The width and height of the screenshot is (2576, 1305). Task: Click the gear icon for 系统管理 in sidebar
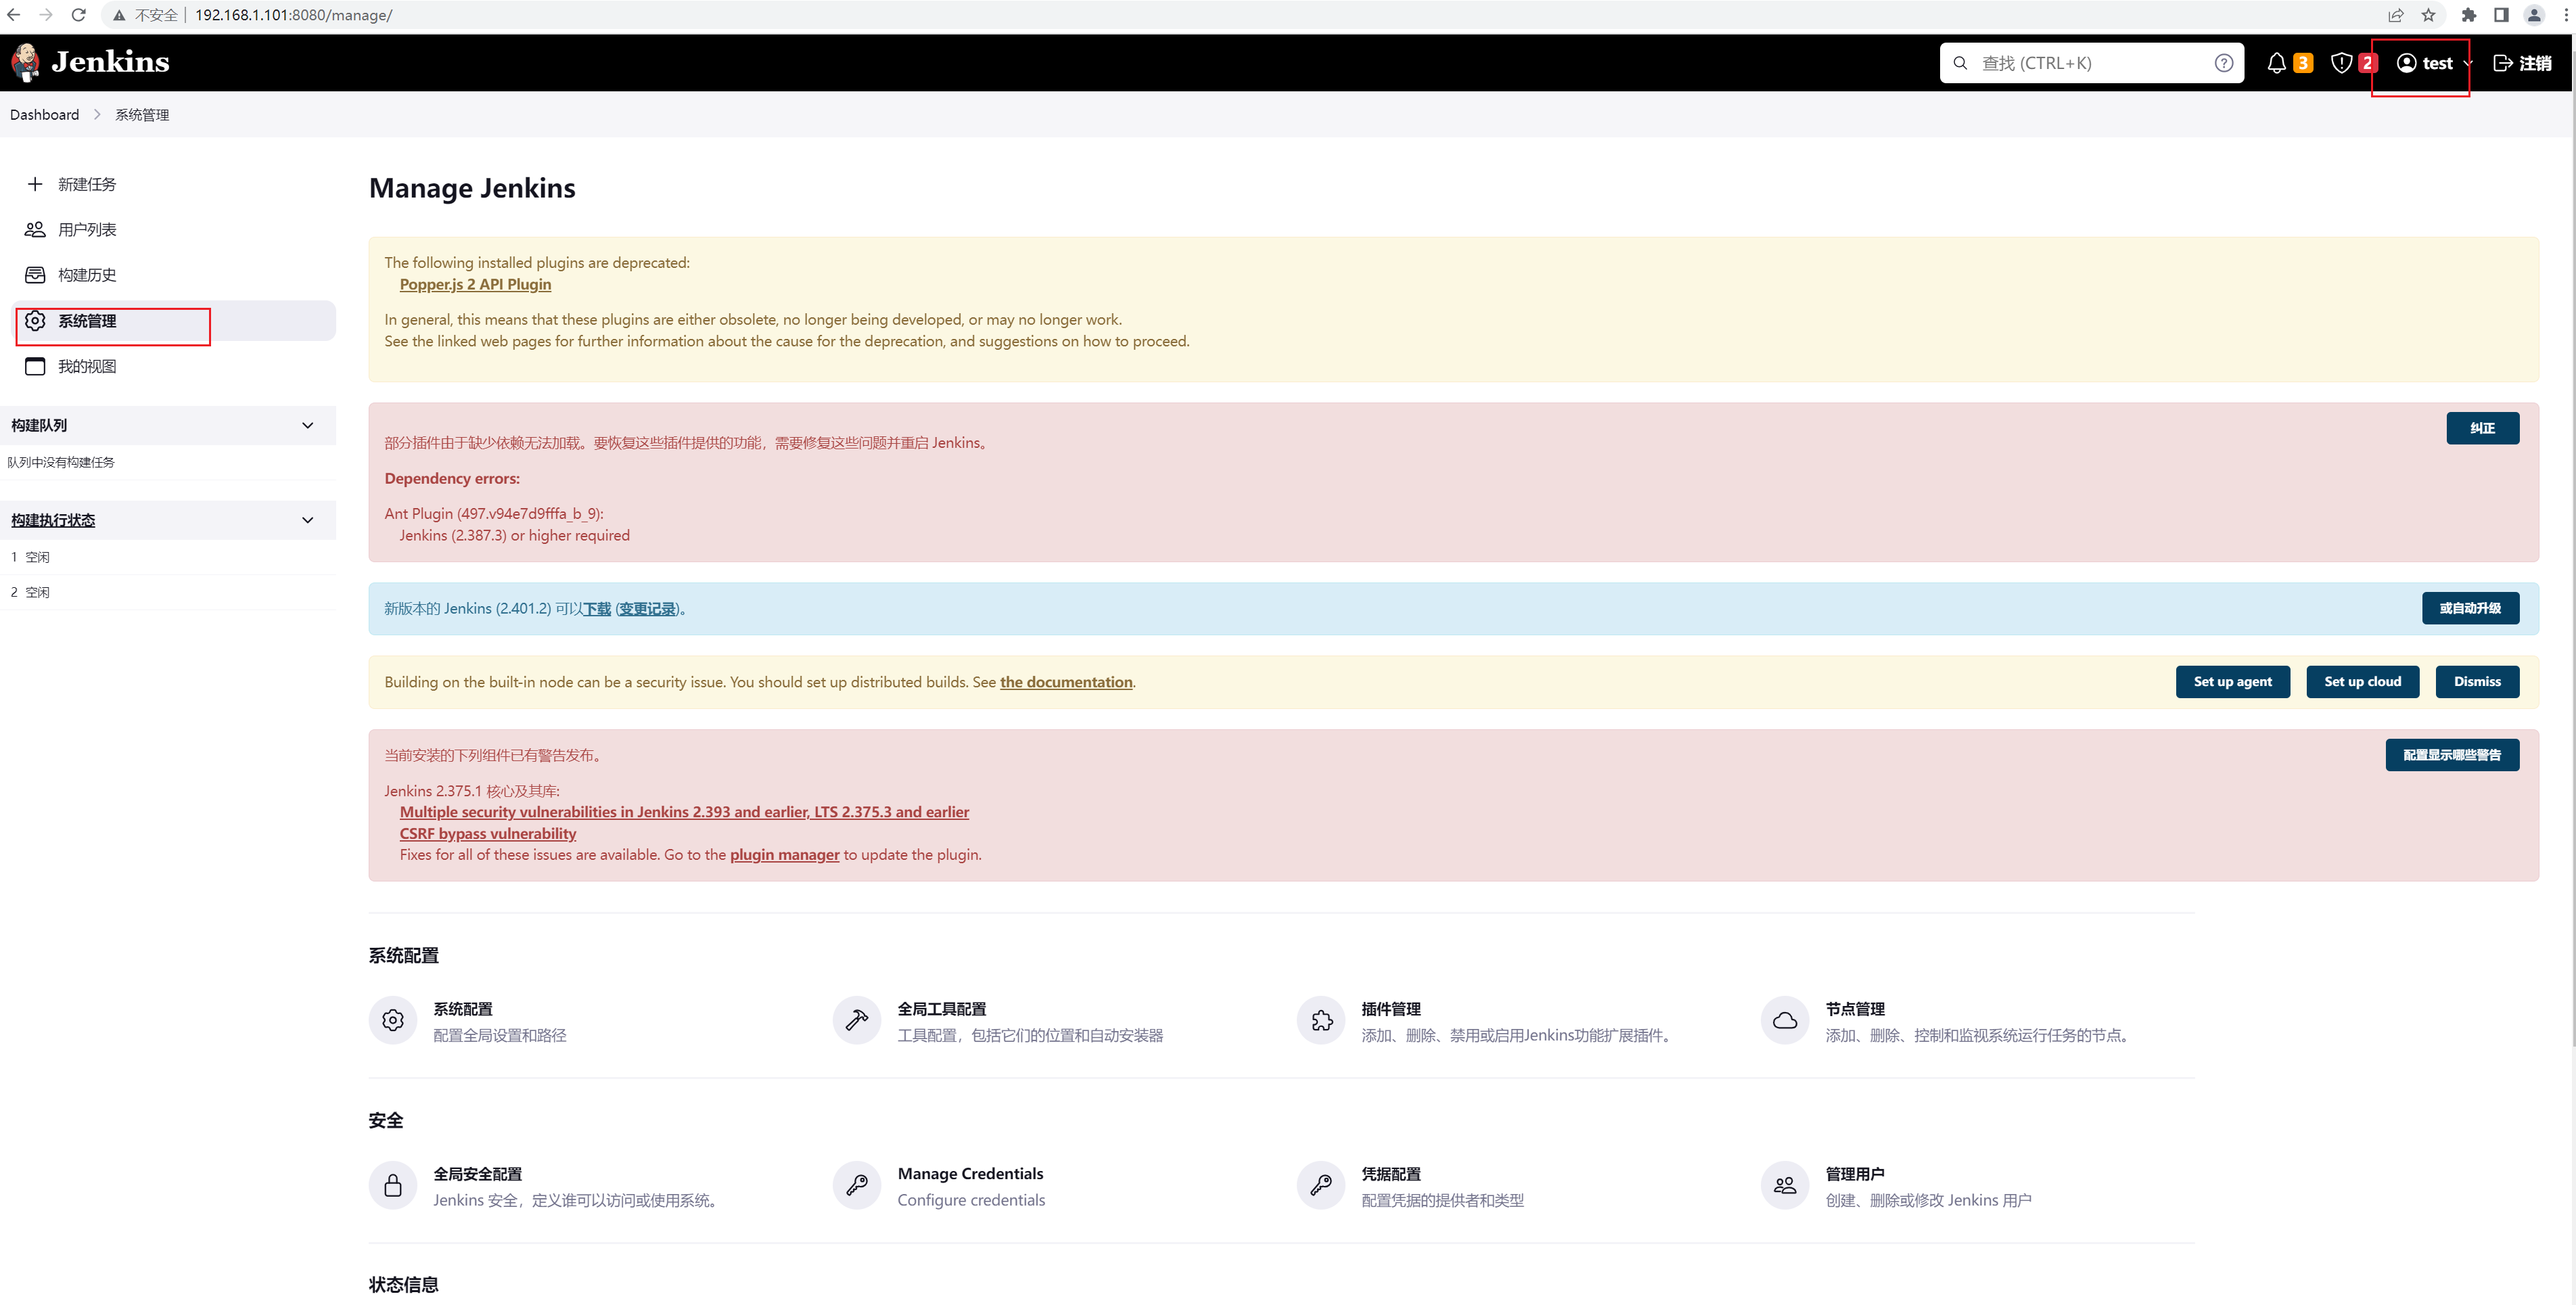(35, 320)
